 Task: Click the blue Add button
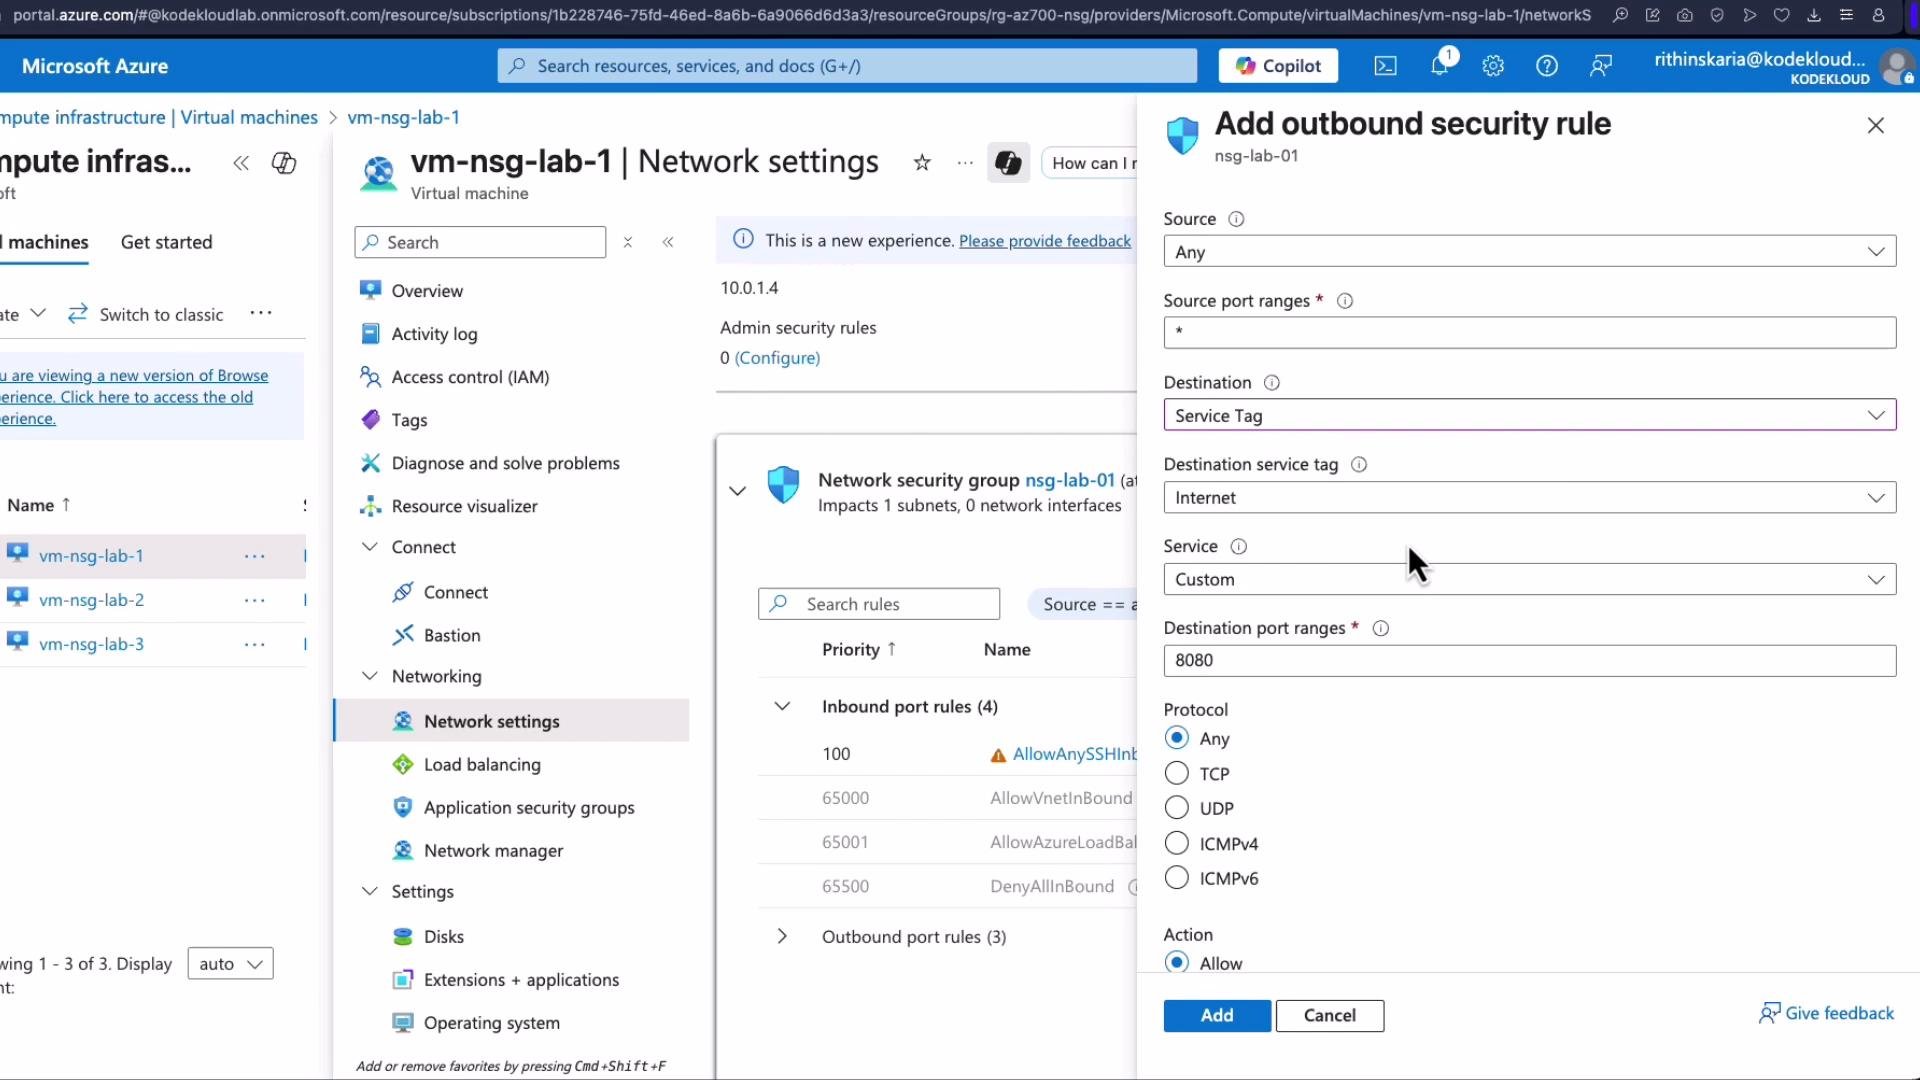(x=1217, y=1015)
